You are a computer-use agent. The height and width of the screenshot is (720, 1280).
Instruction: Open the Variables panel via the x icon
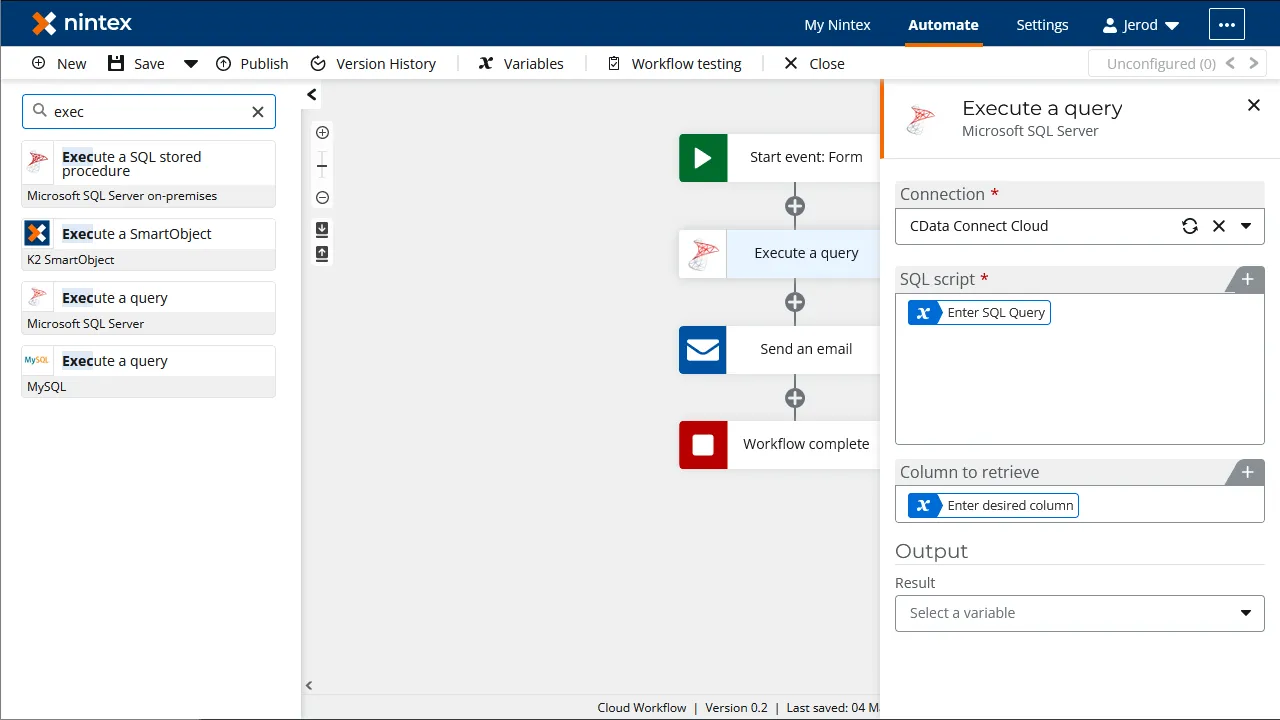[486, 63]
